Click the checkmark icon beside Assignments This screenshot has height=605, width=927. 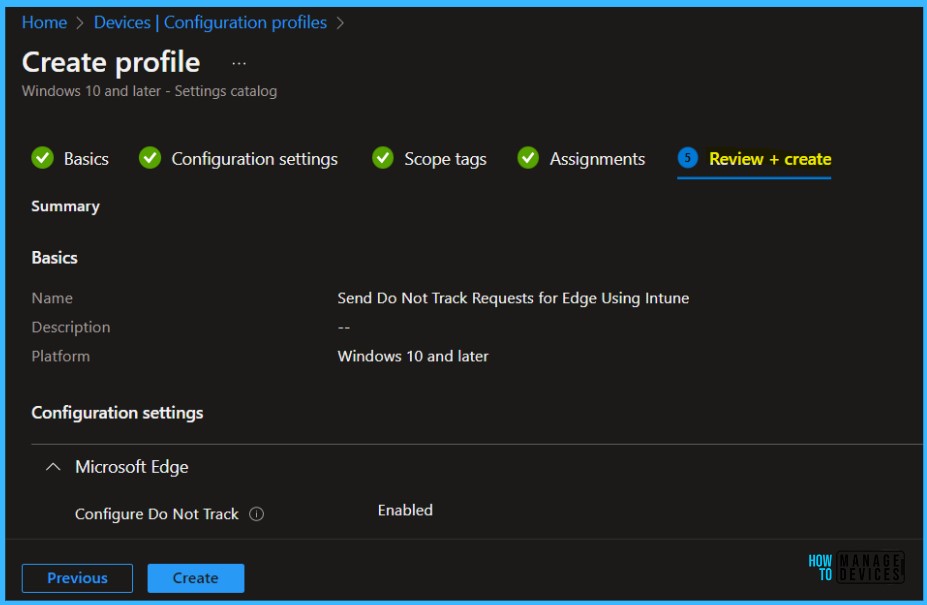point(528,158)
